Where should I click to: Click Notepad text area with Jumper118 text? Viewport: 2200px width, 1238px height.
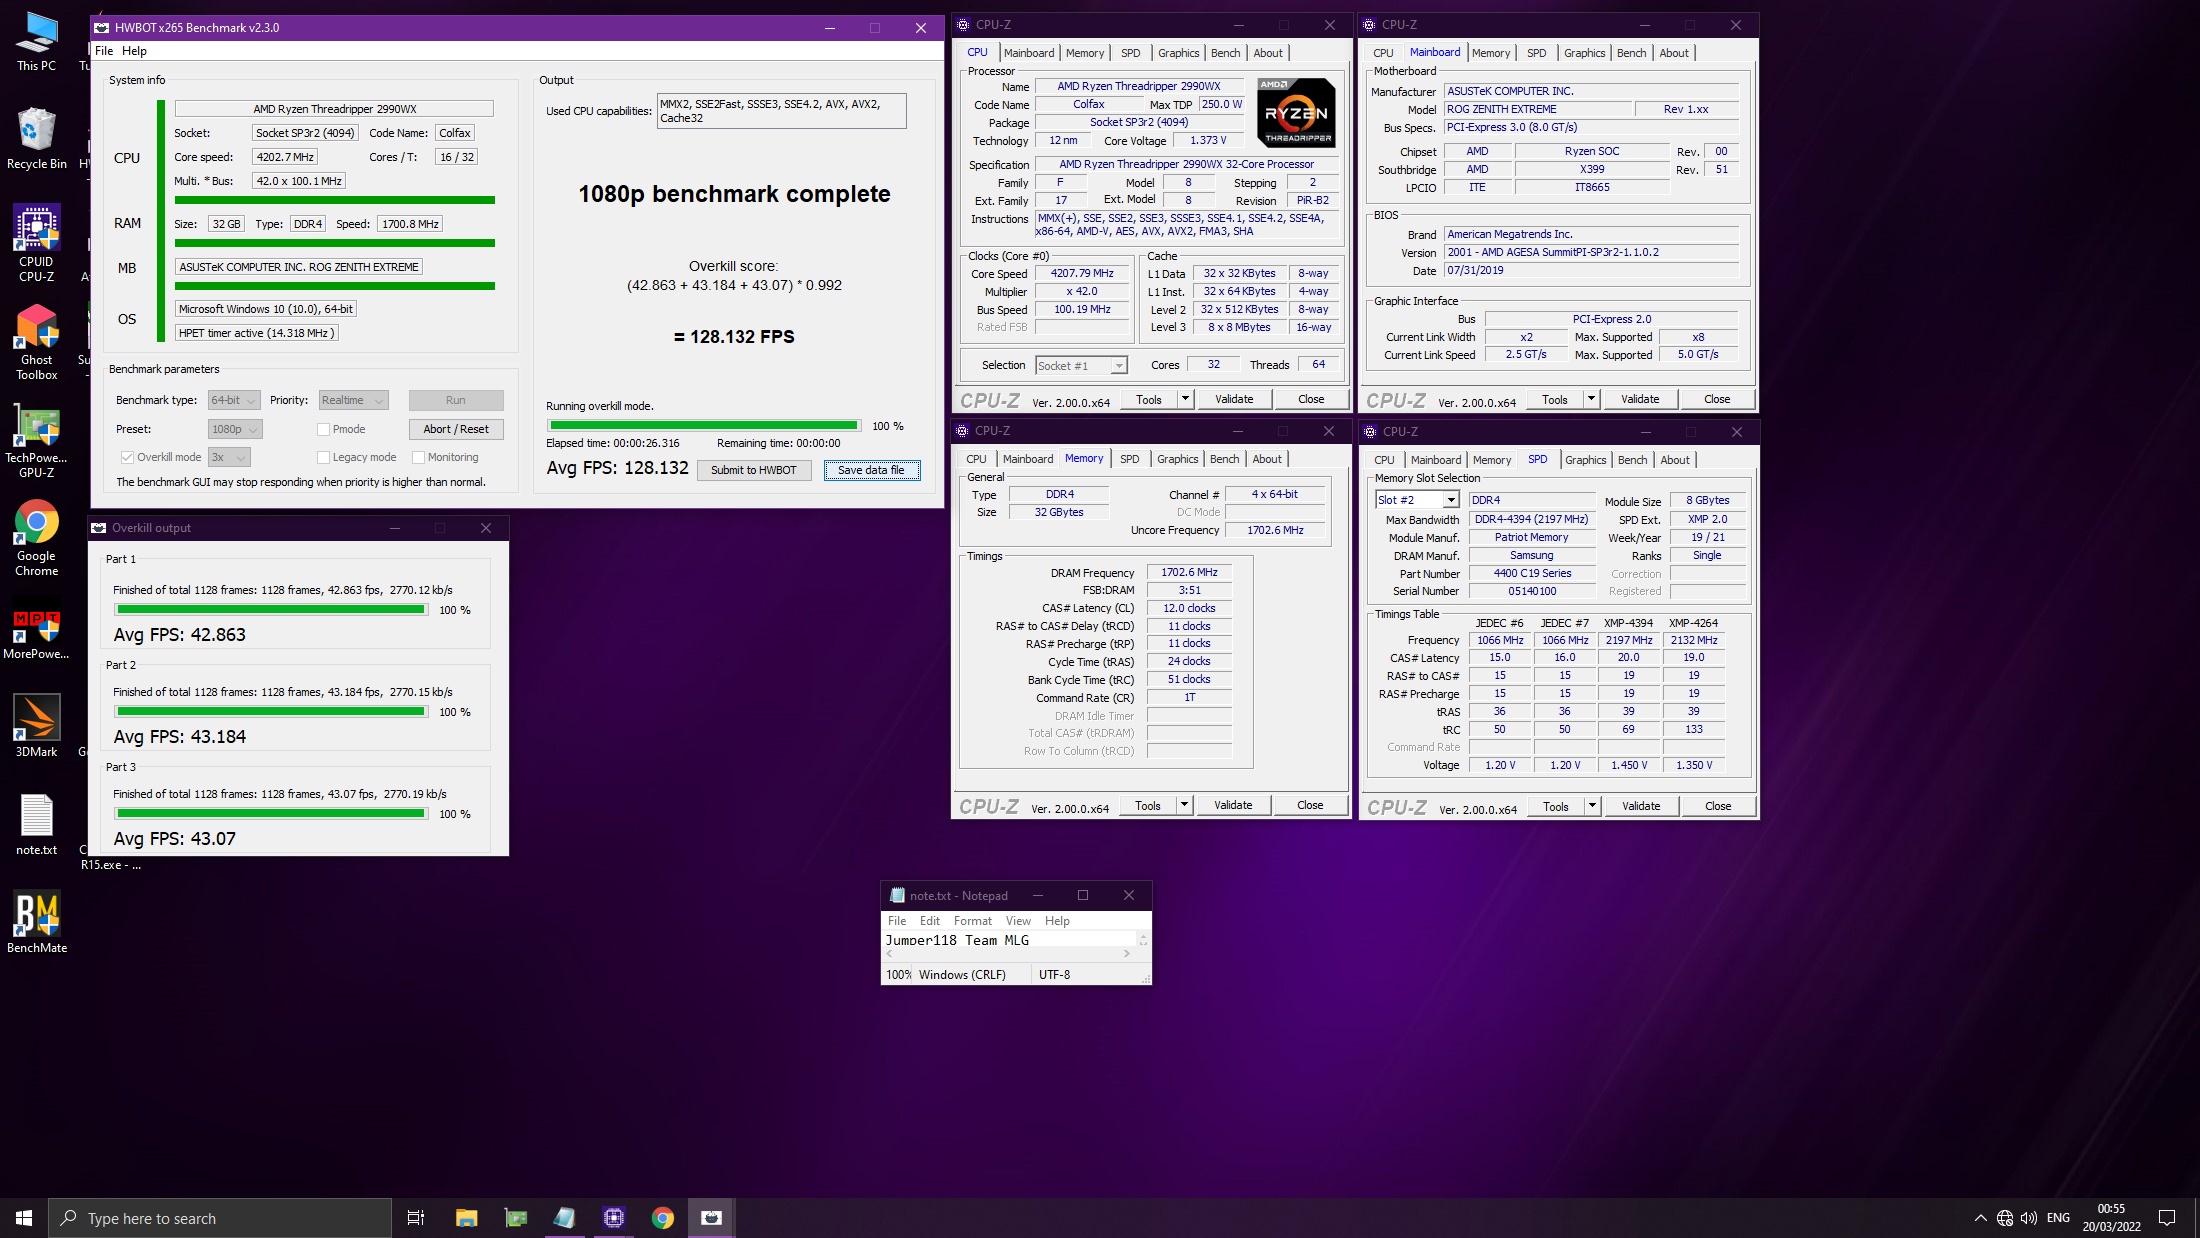click(x=1010, y=940)
